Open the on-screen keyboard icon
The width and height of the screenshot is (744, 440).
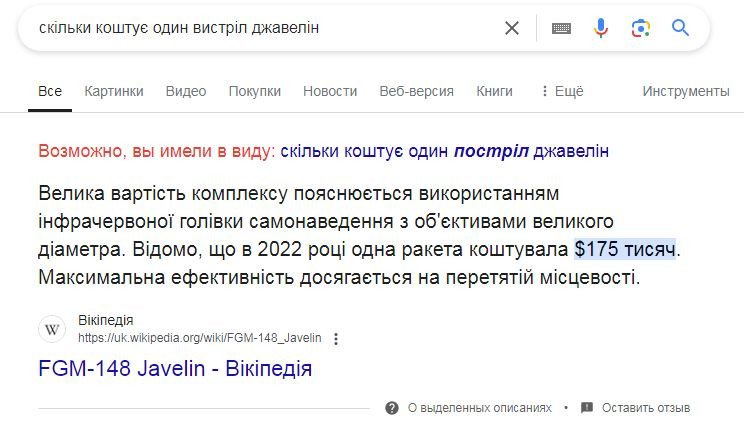[x=561, y=28]
